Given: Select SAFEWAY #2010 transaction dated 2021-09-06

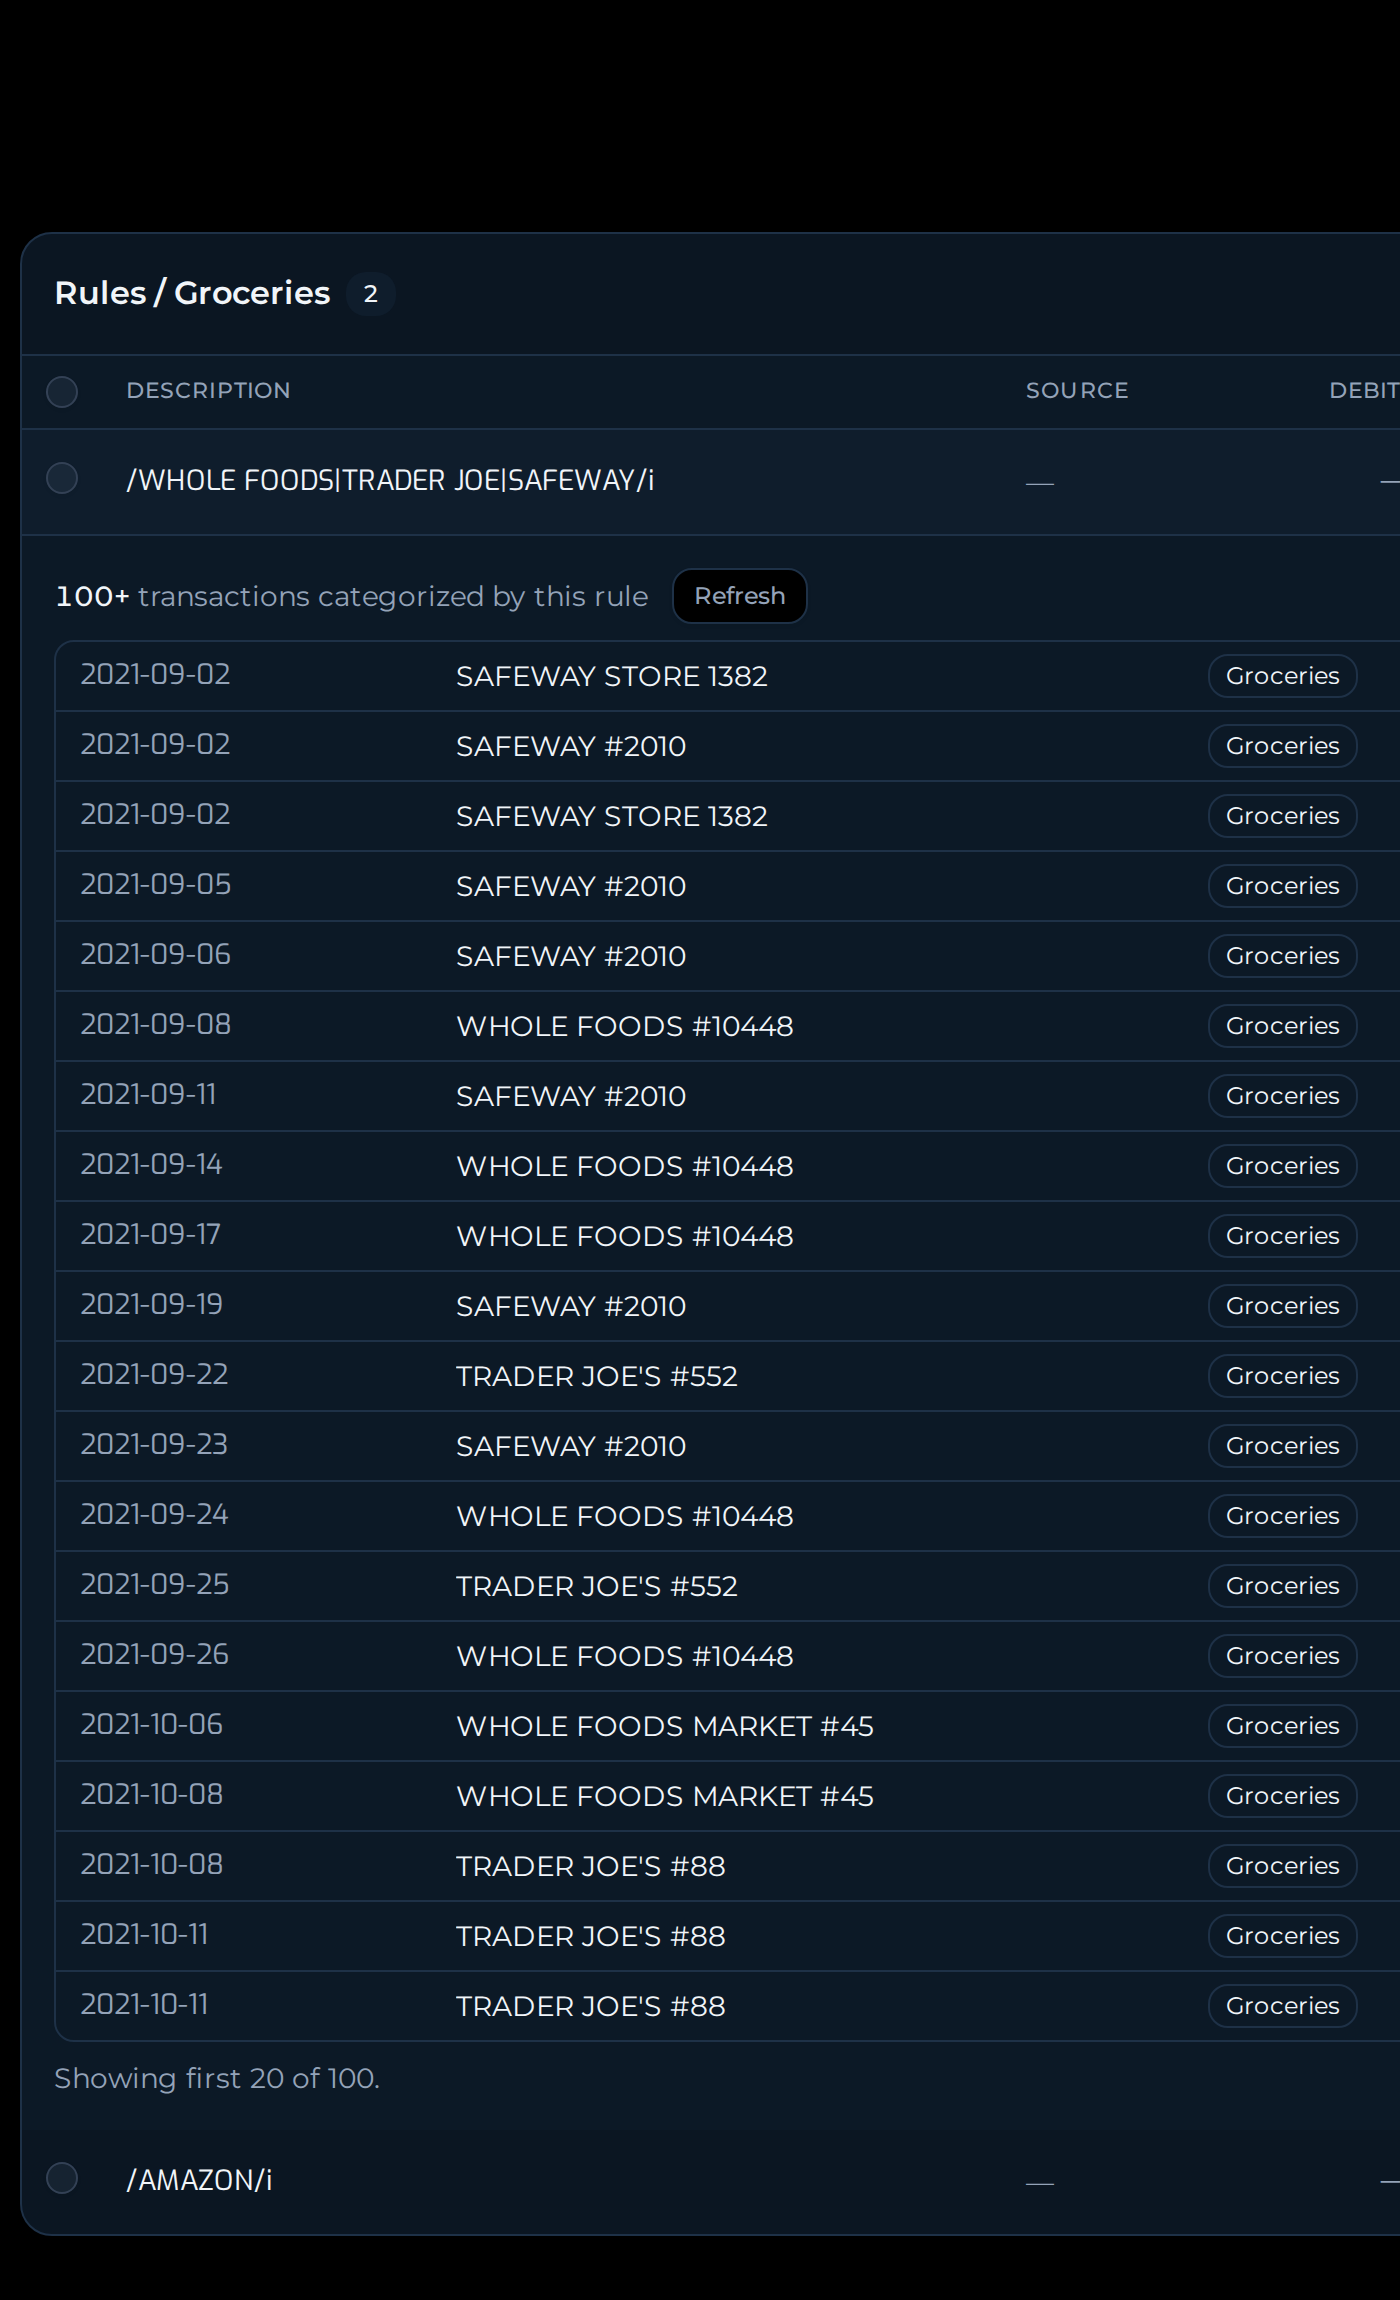Looking at the screenshot, I should click(x=727, y=956).
